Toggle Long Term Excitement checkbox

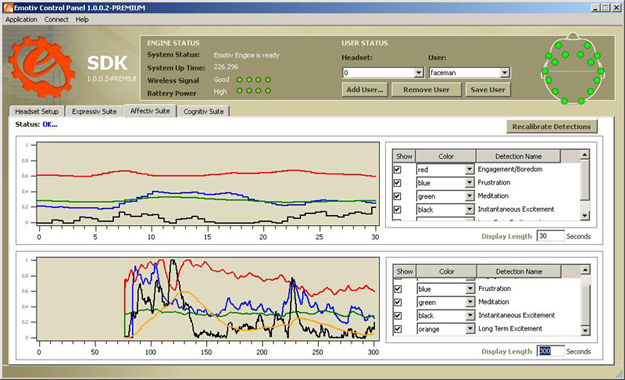click(x=398, y=329)
